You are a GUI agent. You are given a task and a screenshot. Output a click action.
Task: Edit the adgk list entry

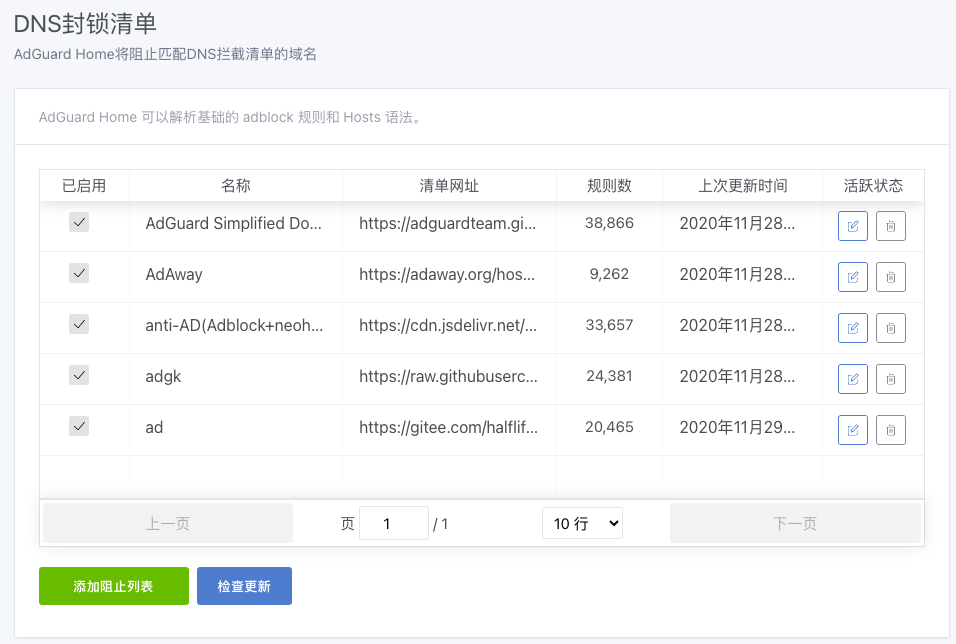click(x=852, y=379)
